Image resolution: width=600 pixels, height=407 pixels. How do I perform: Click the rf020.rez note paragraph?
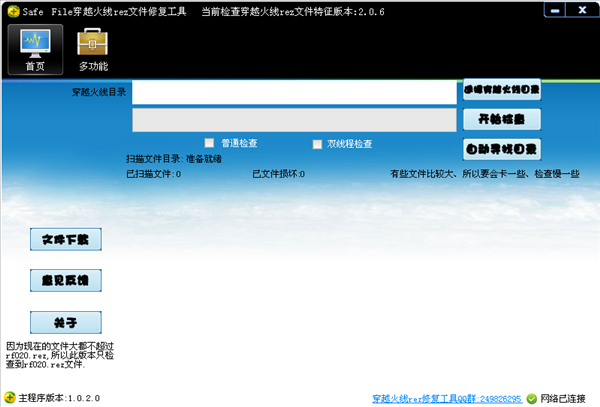(60, 355)
